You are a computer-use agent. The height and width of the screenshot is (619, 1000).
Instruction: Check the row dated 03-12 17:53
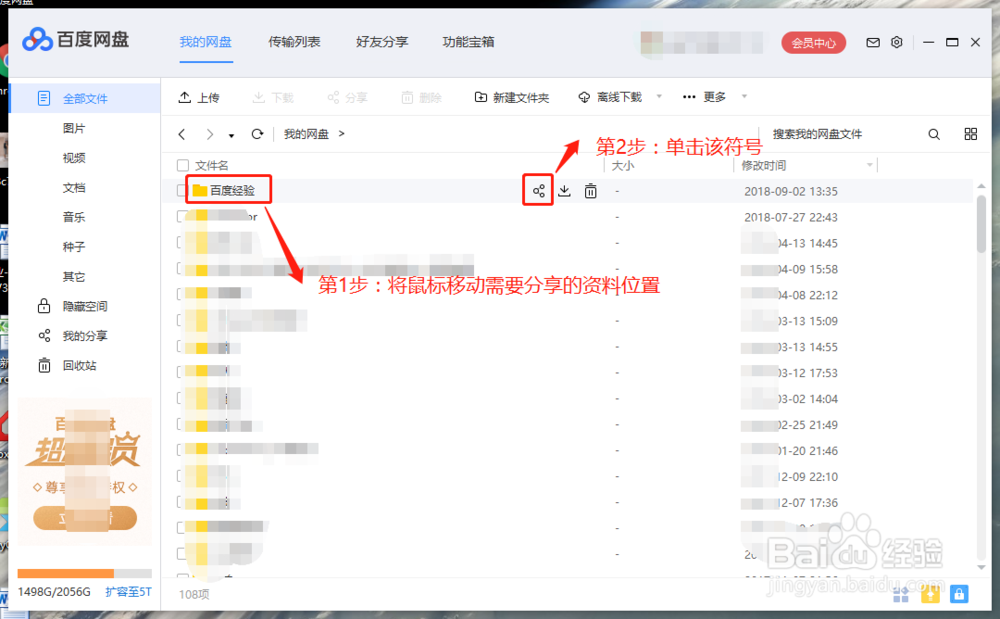181,372
